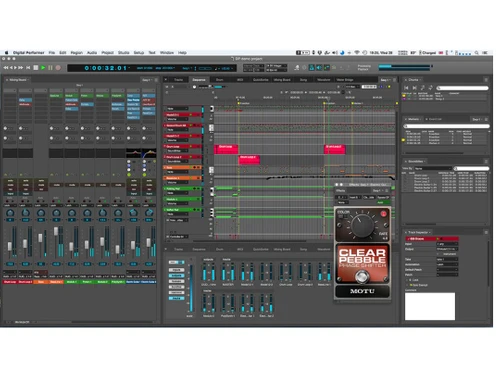Click the Chunks window previous-chunk icon

406,88
